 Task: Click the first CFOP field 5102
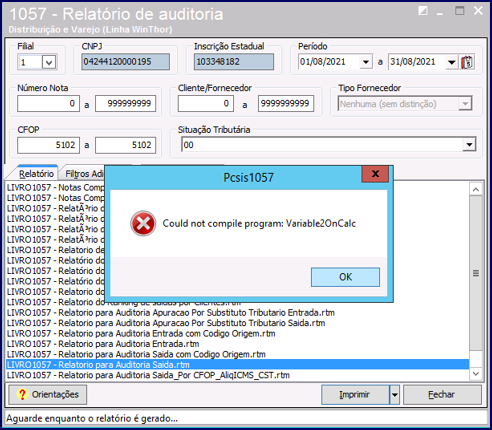click(48, 145)
